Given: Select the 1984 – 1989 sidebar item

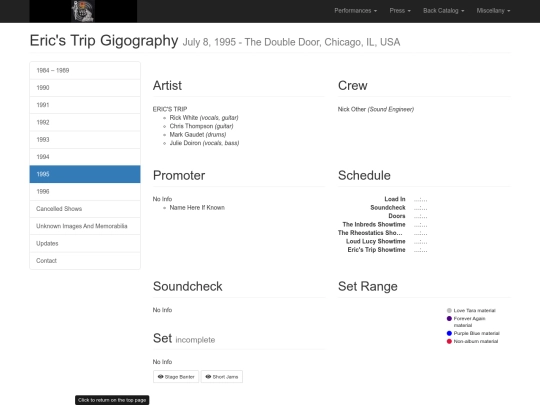Looking at the screenshot, I should coord(85,71).
